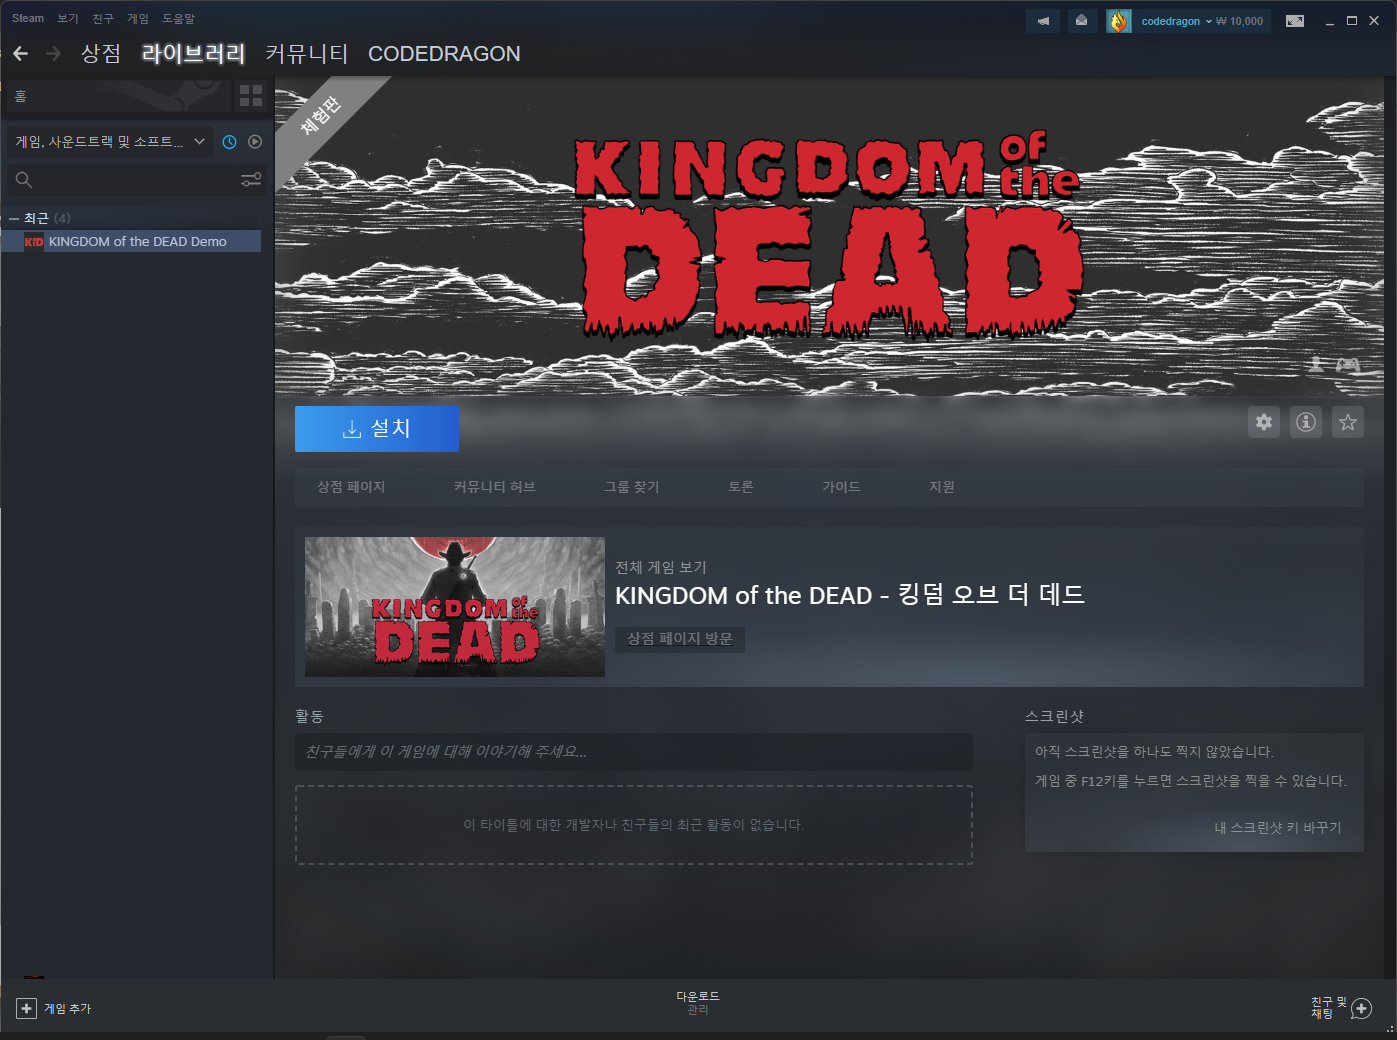The image size is (1397, 1040).
Task: Click the library search magnifier icon
Action: pos(24,180)
